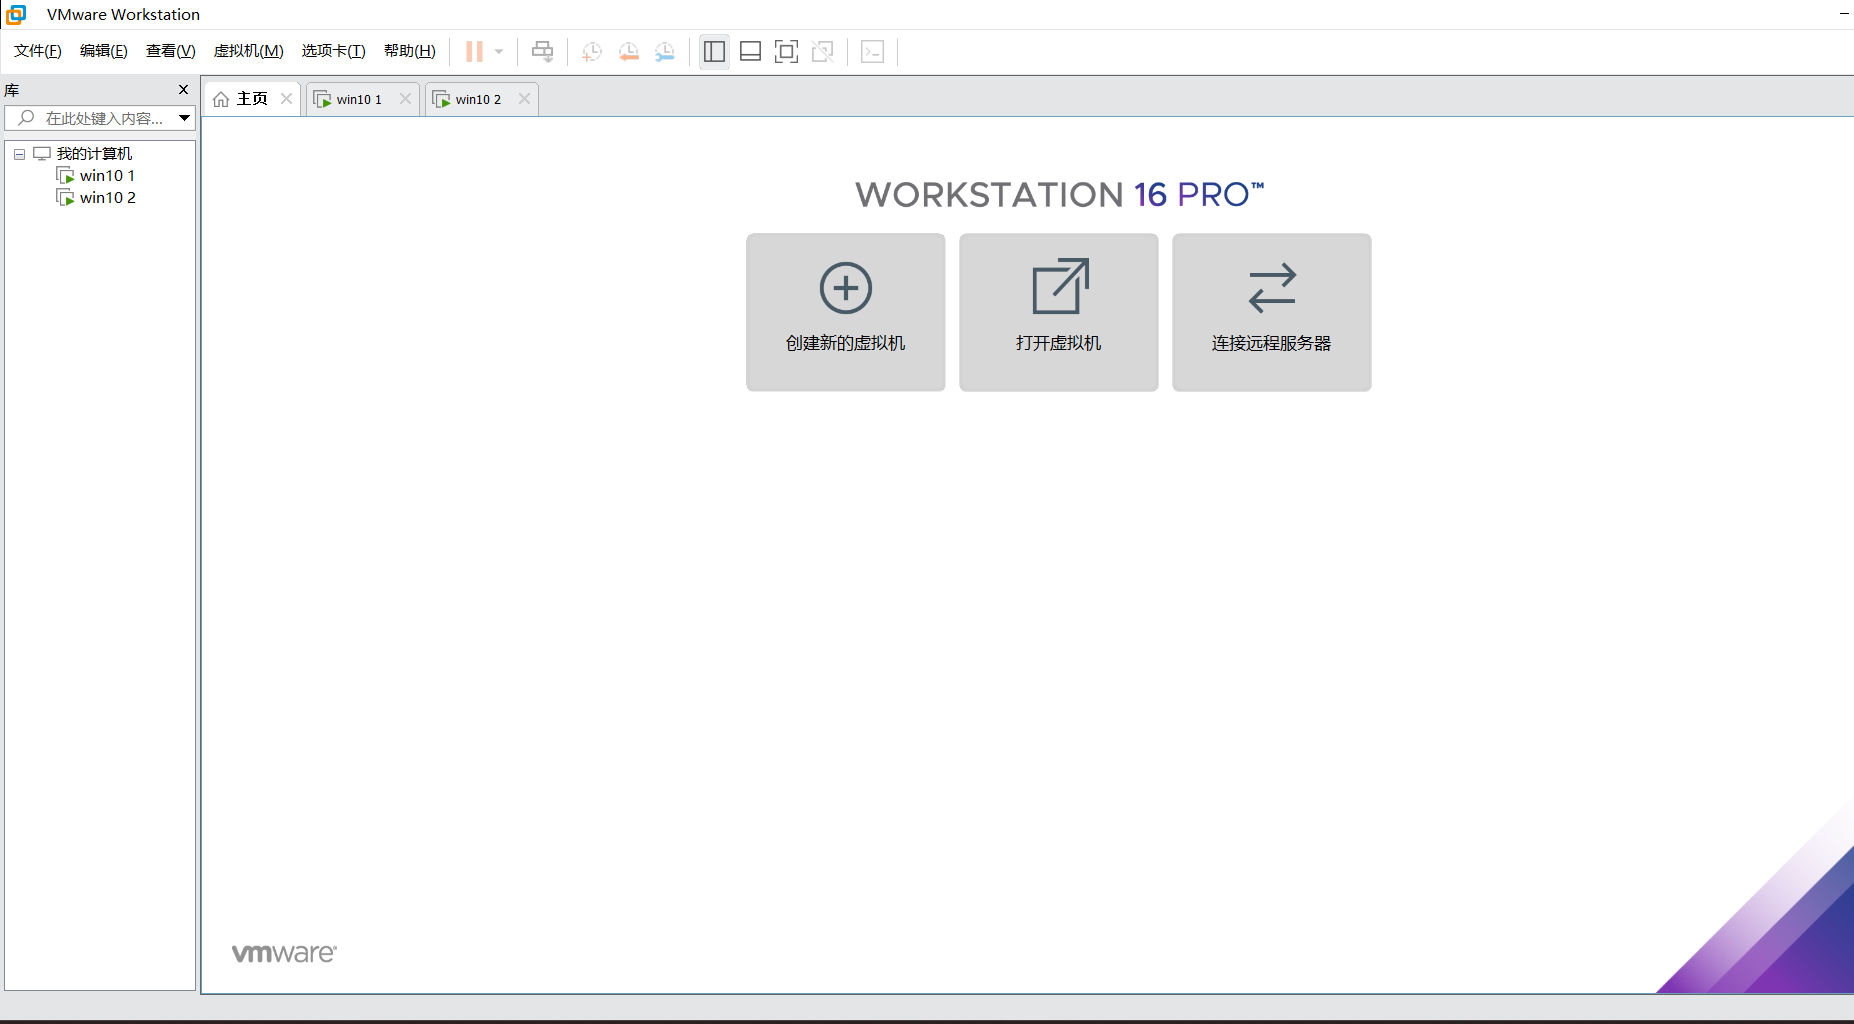Close the win10 1 tab
This screenshot has height=1024, width=1854.
[405, 99]
